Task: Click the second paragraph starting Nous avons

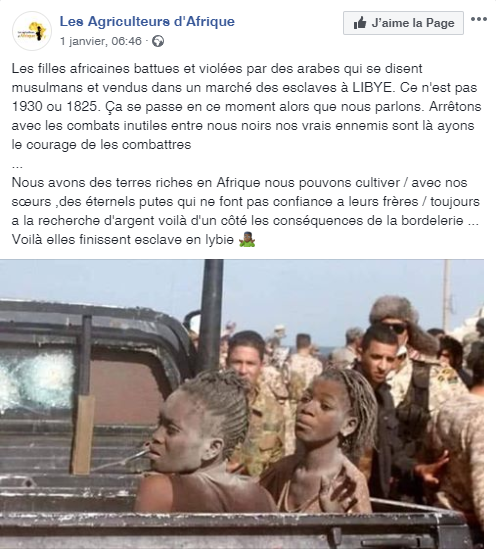Action: [x=246, y=211]
